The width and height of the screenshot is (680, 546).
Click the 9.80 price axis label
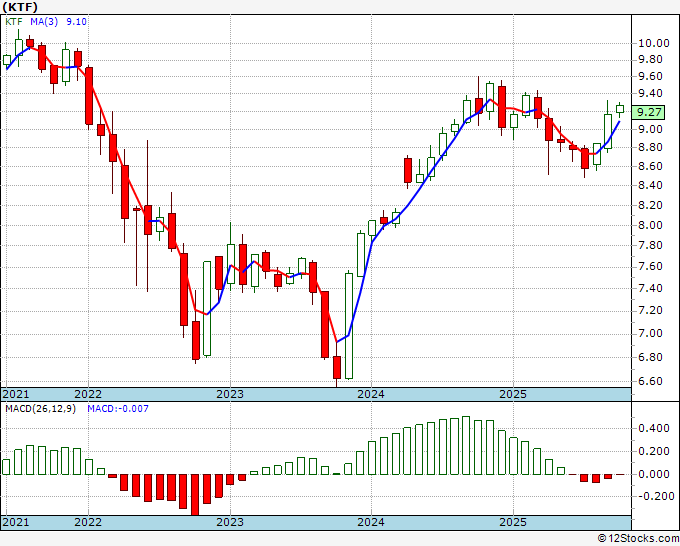tap(650, 59)
